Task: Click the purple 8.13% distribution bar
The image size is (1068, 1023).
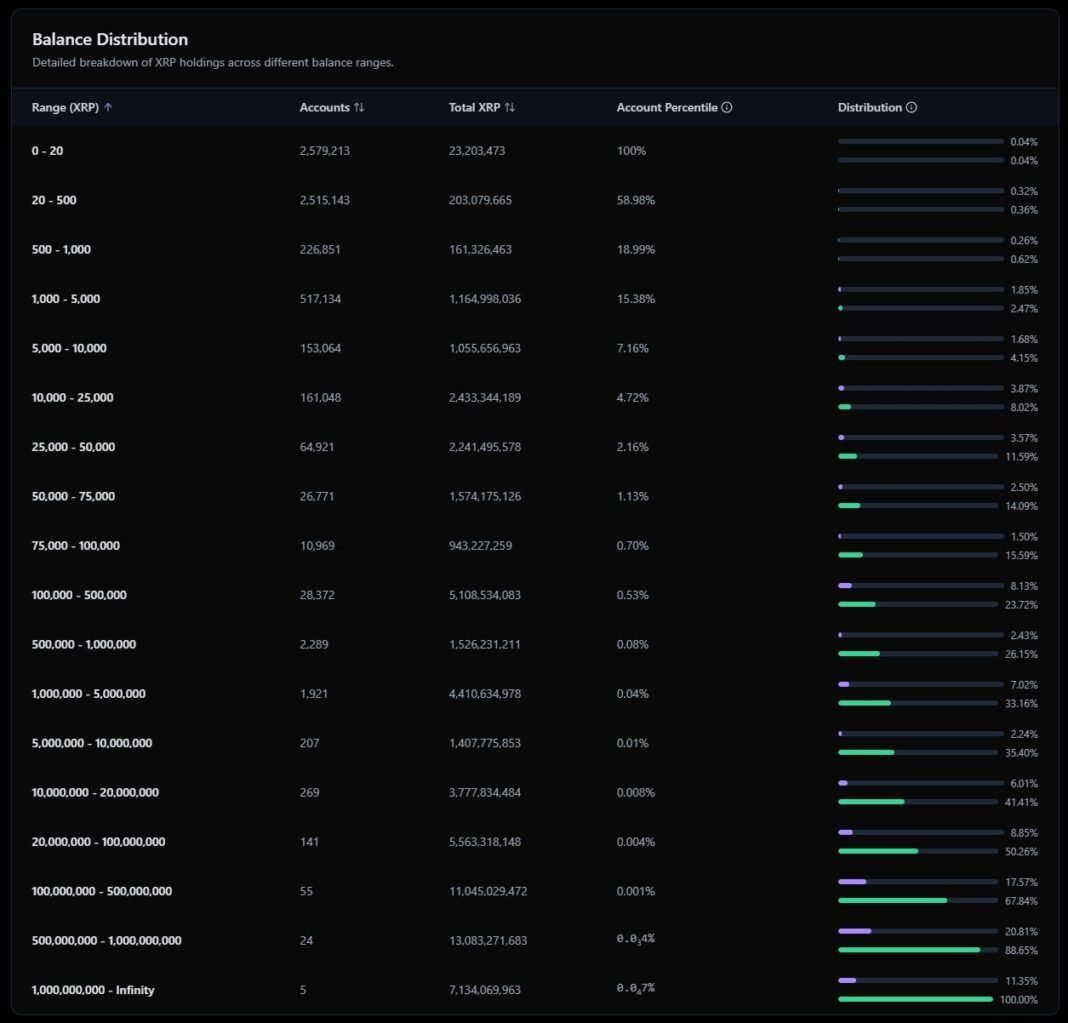Action: point(845,585)
